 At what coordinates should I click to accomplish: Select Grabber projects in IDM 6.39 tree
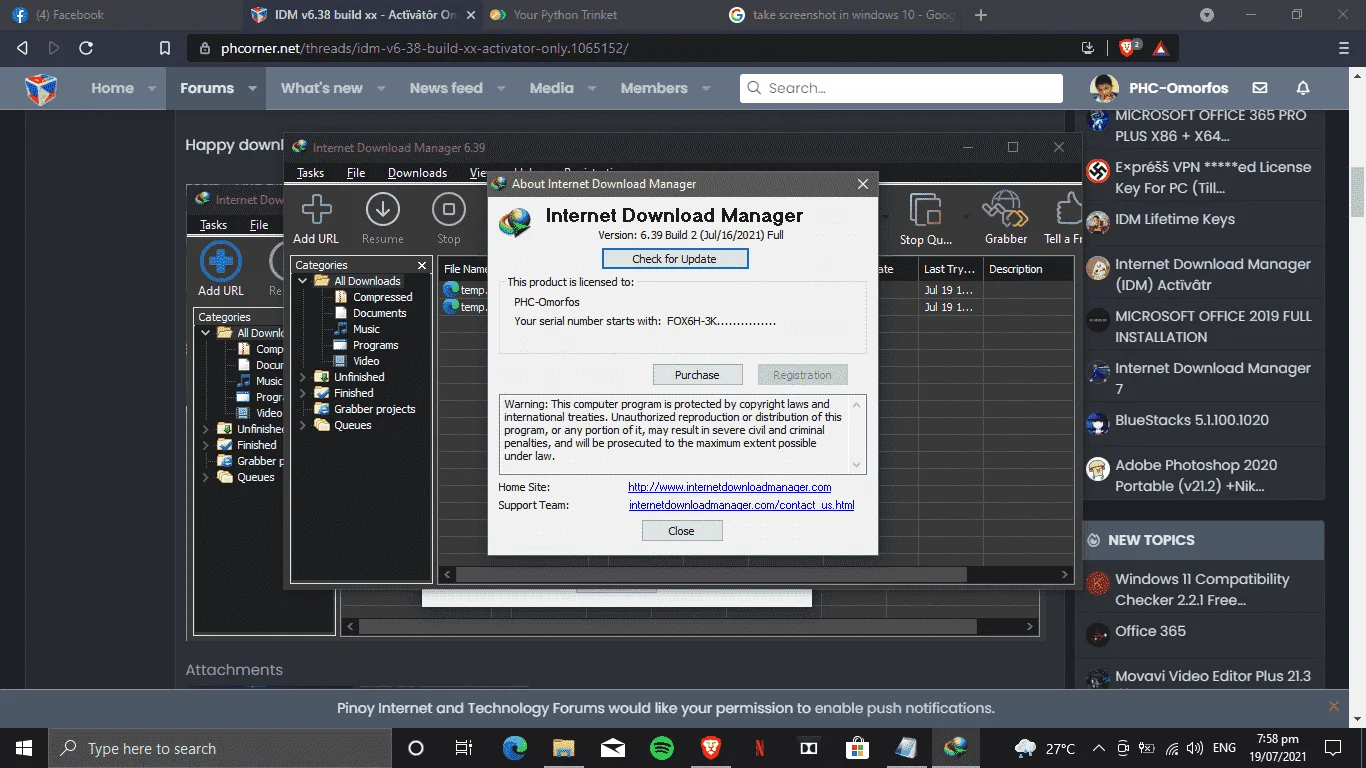coord(375,409)
